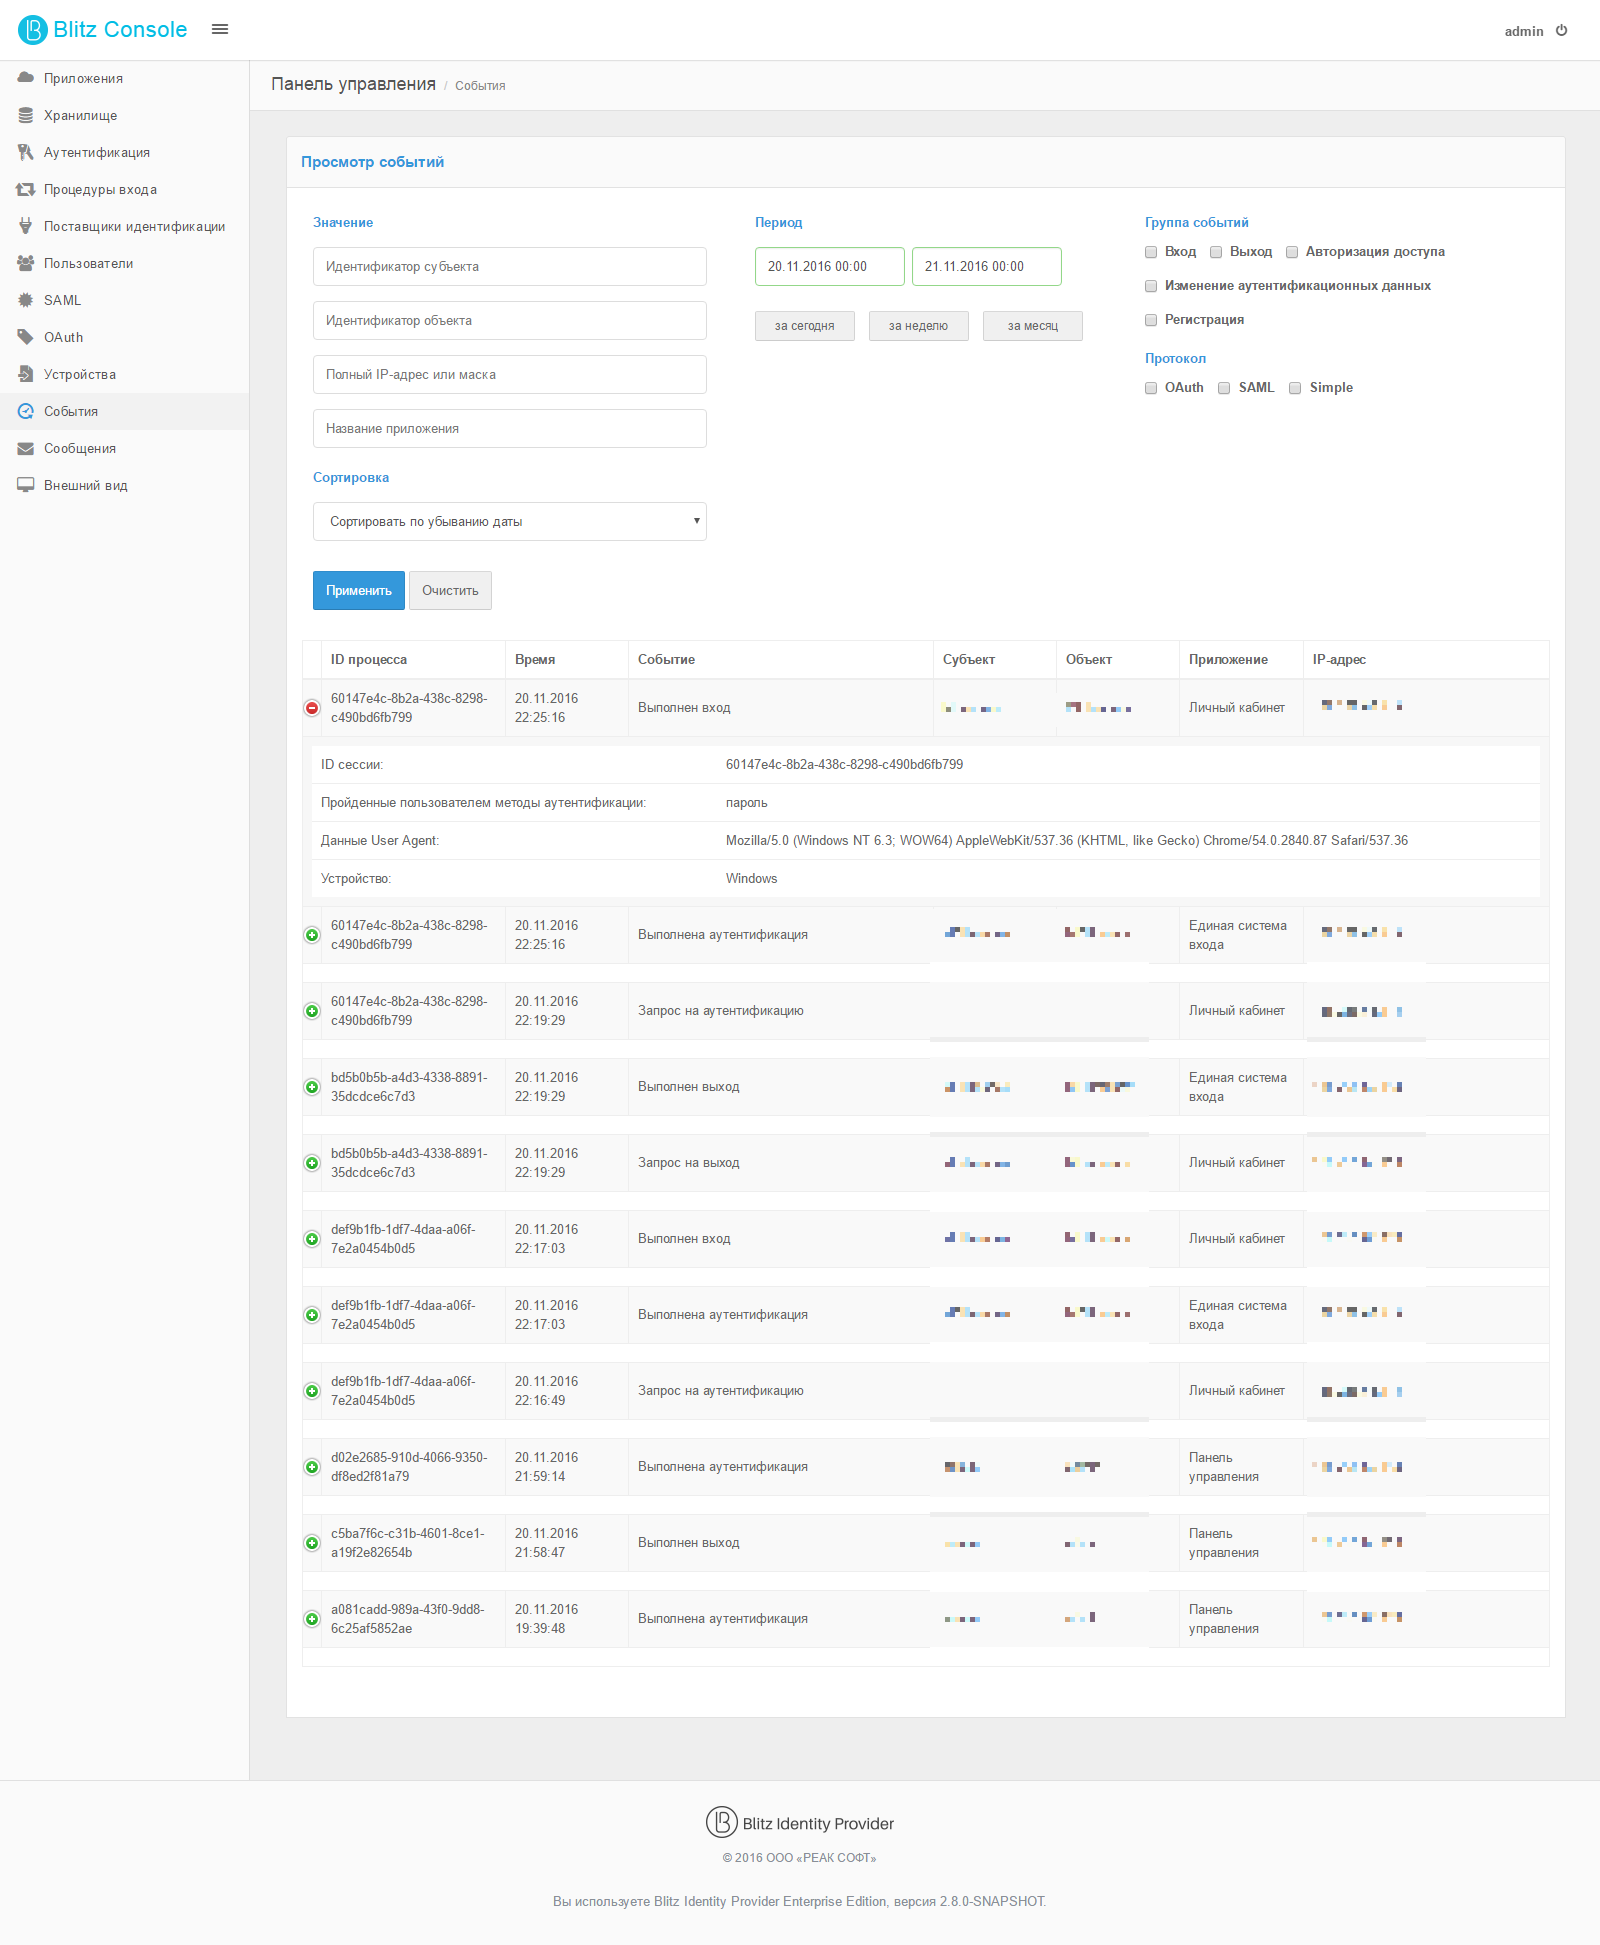Expand the c5ba7f6c Выполнен выход row
Screen dimensions: 1600x1945
[312, 1543]
